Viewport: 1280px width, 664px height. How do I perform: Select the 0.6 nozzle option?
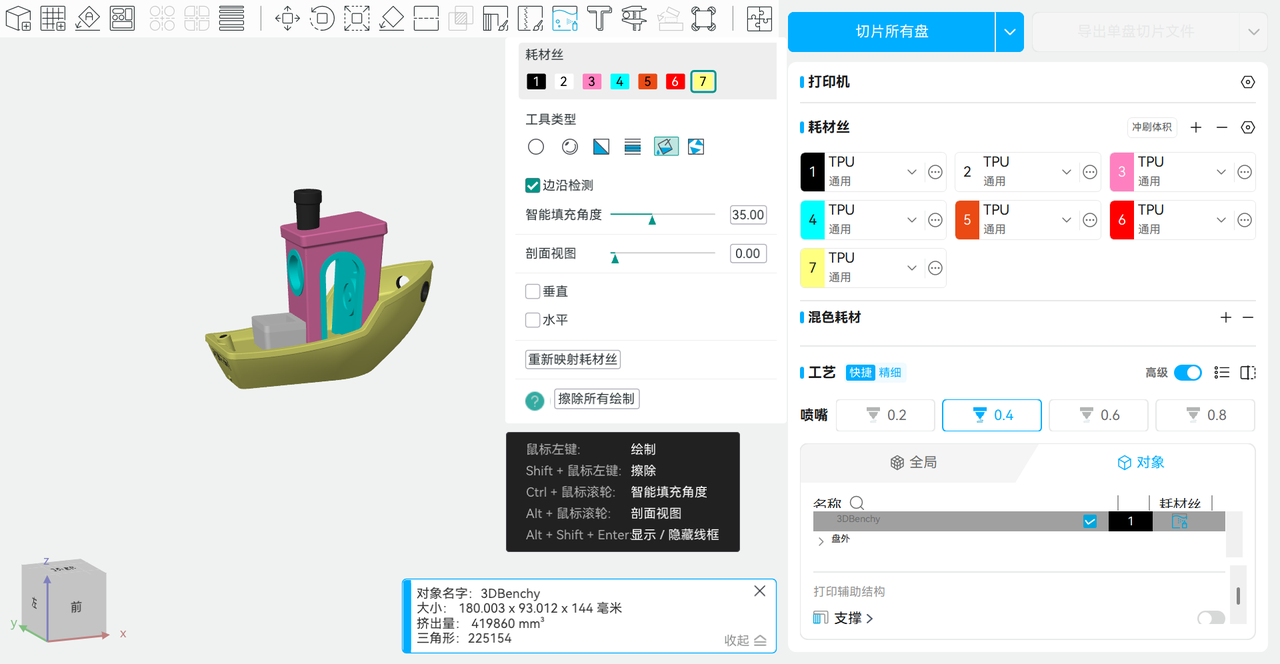pos(1099,415)
